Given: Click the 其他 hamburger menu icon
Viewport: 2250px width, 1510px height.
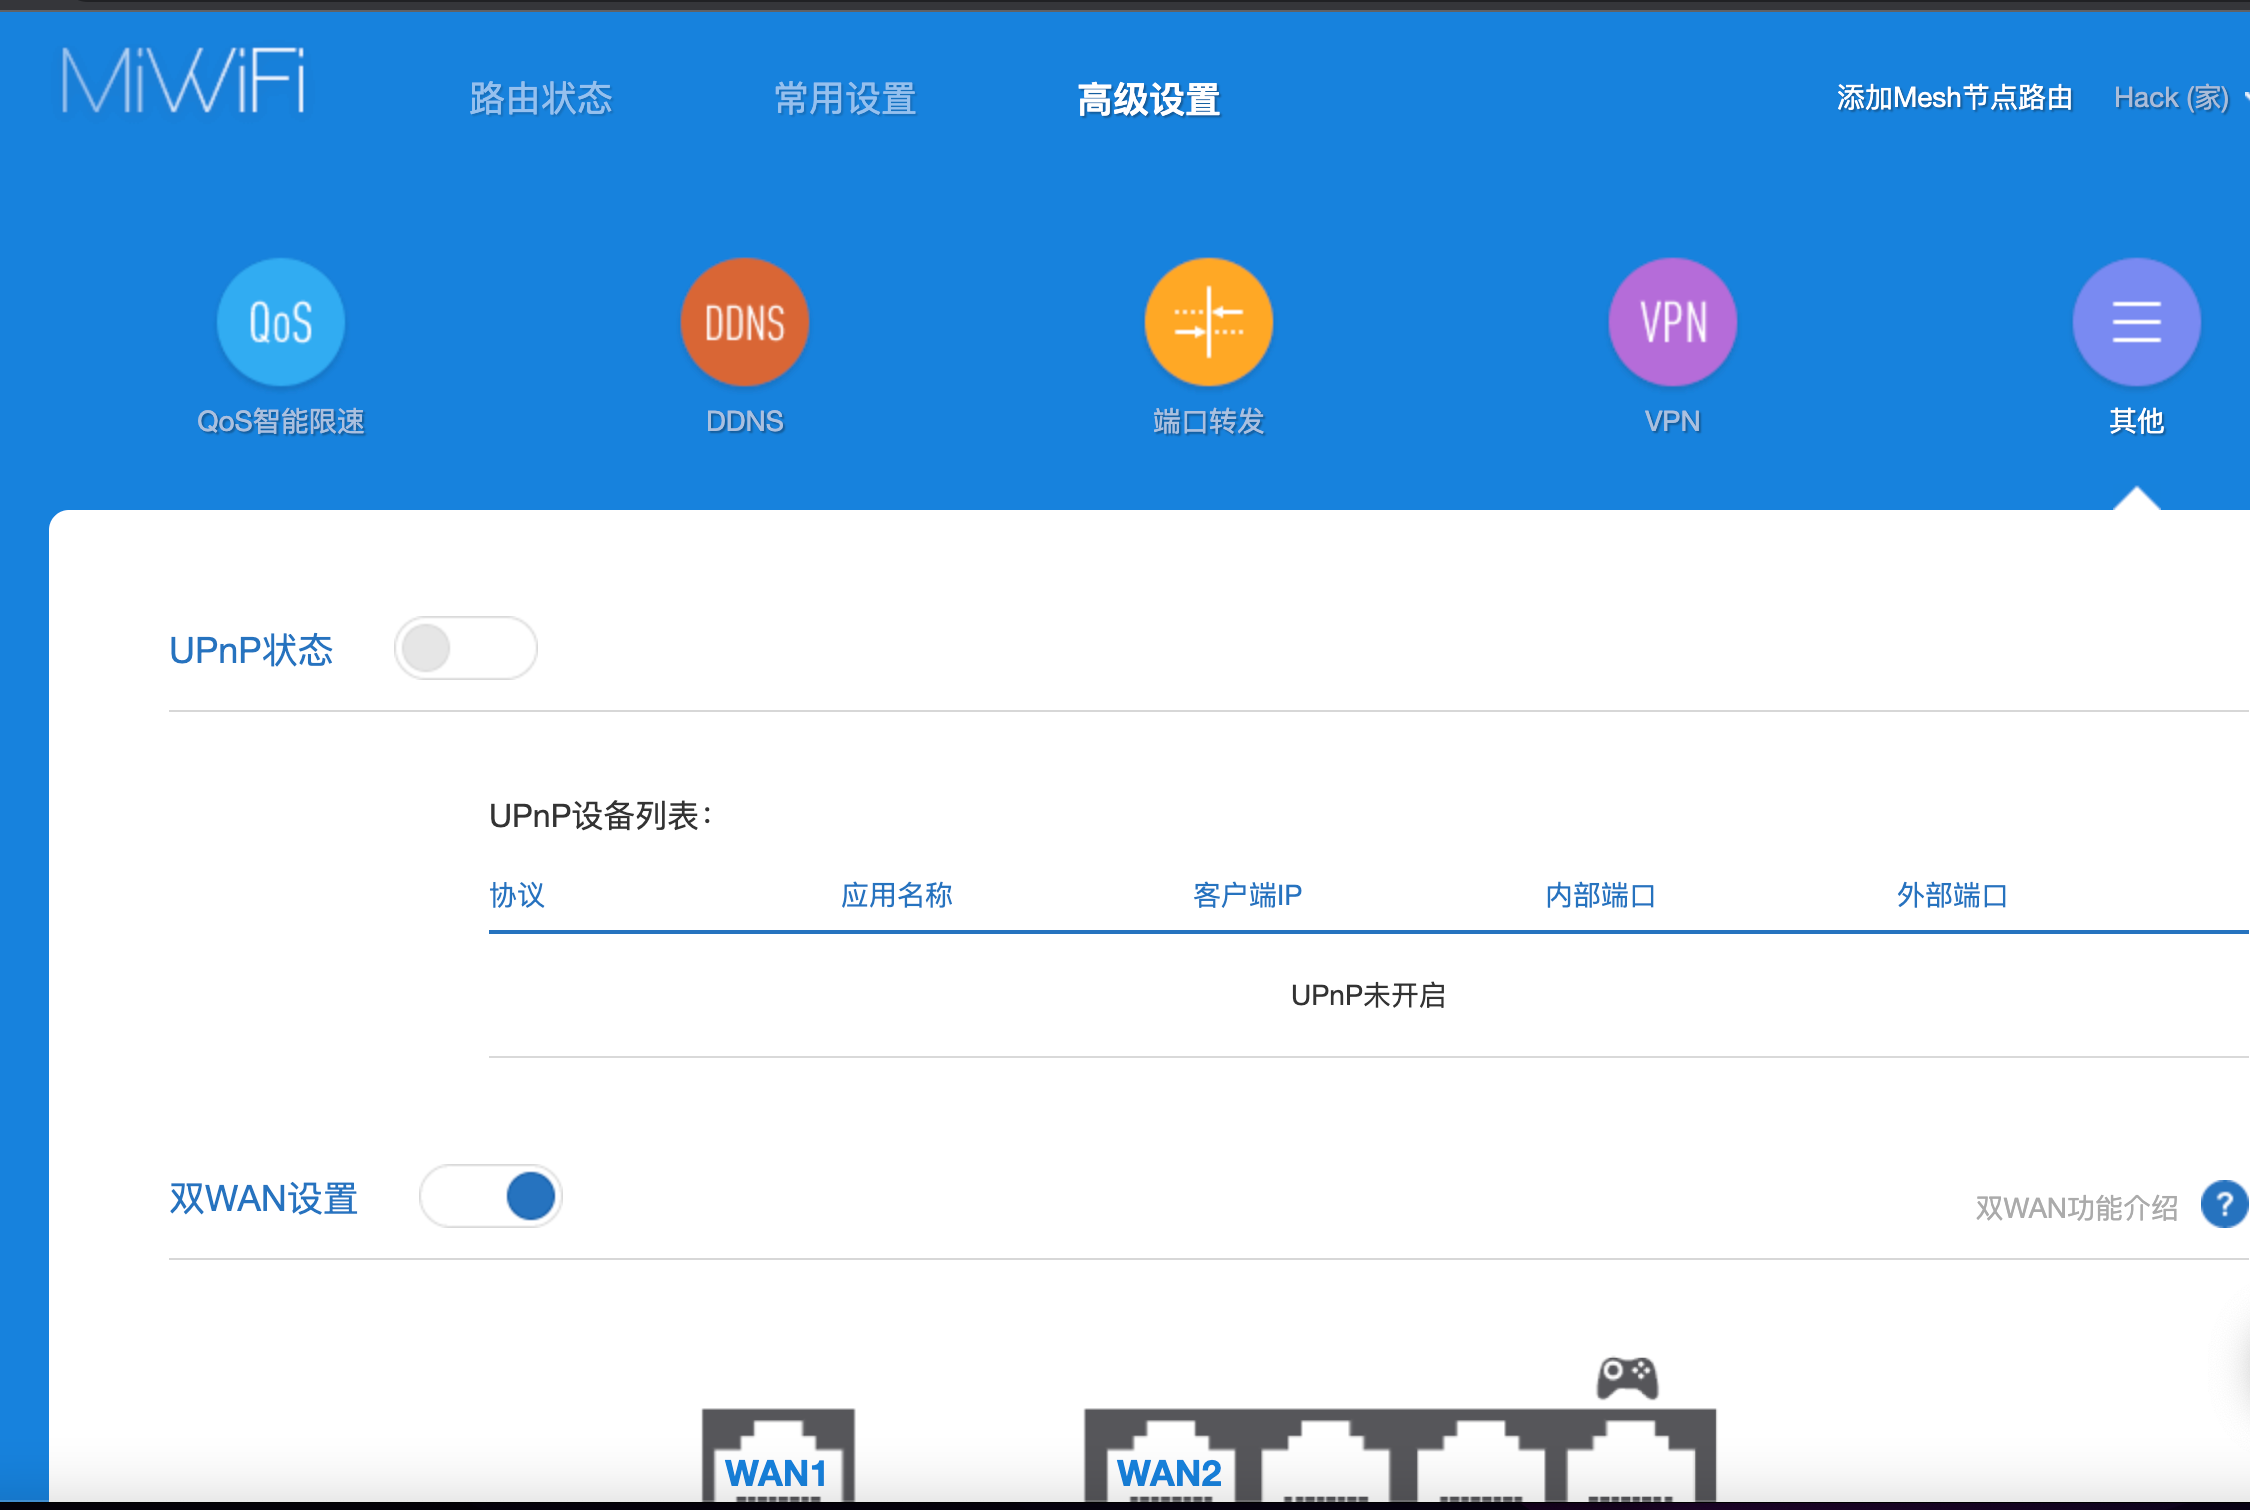Looking at the screenshot, I should [x=2136, y=322].
